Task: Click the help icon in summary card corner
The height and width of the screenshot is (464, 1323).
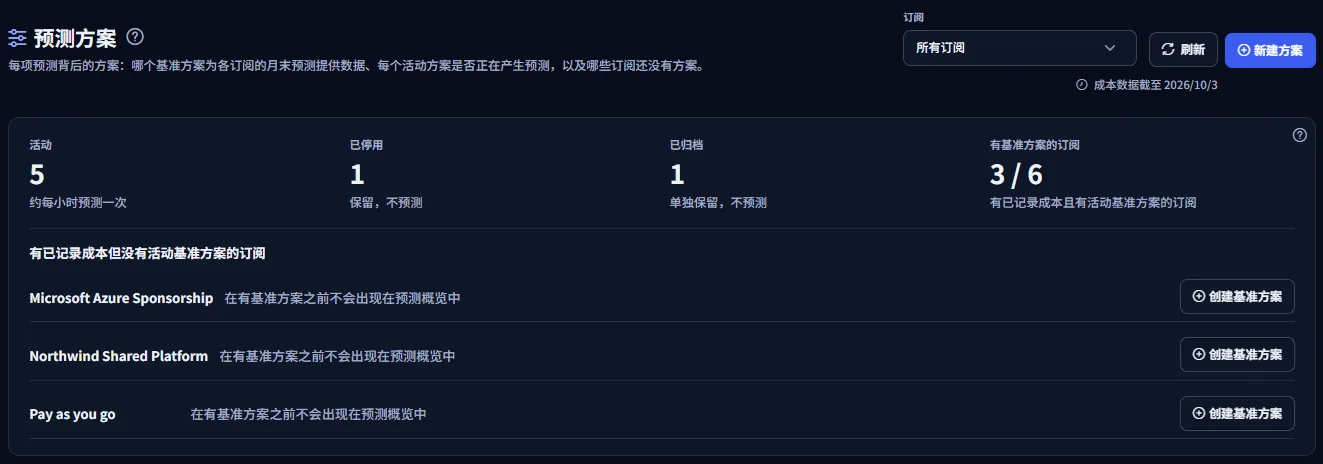Action: click(1300, 135)
